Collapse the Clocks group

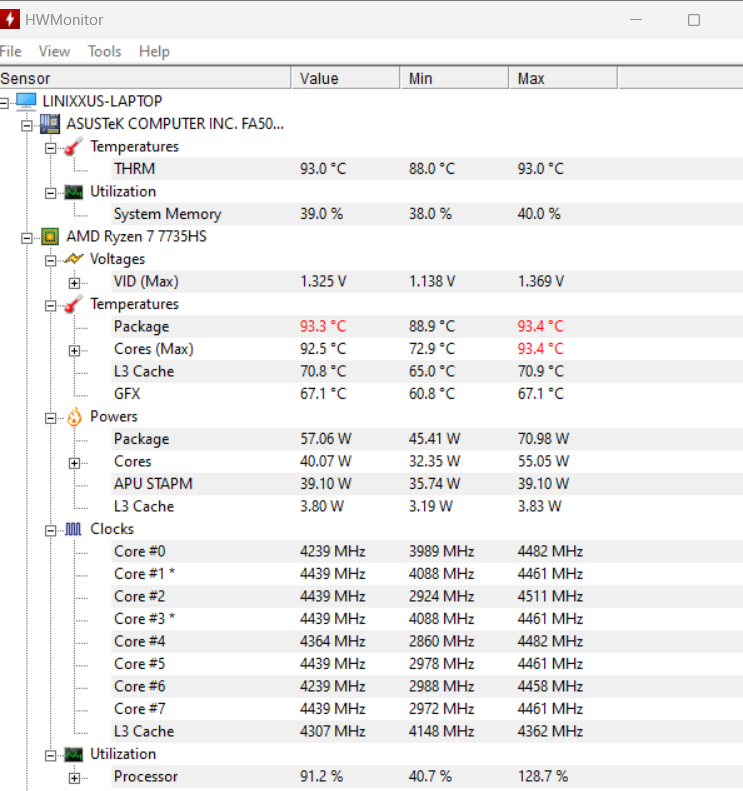click(50, 531)
